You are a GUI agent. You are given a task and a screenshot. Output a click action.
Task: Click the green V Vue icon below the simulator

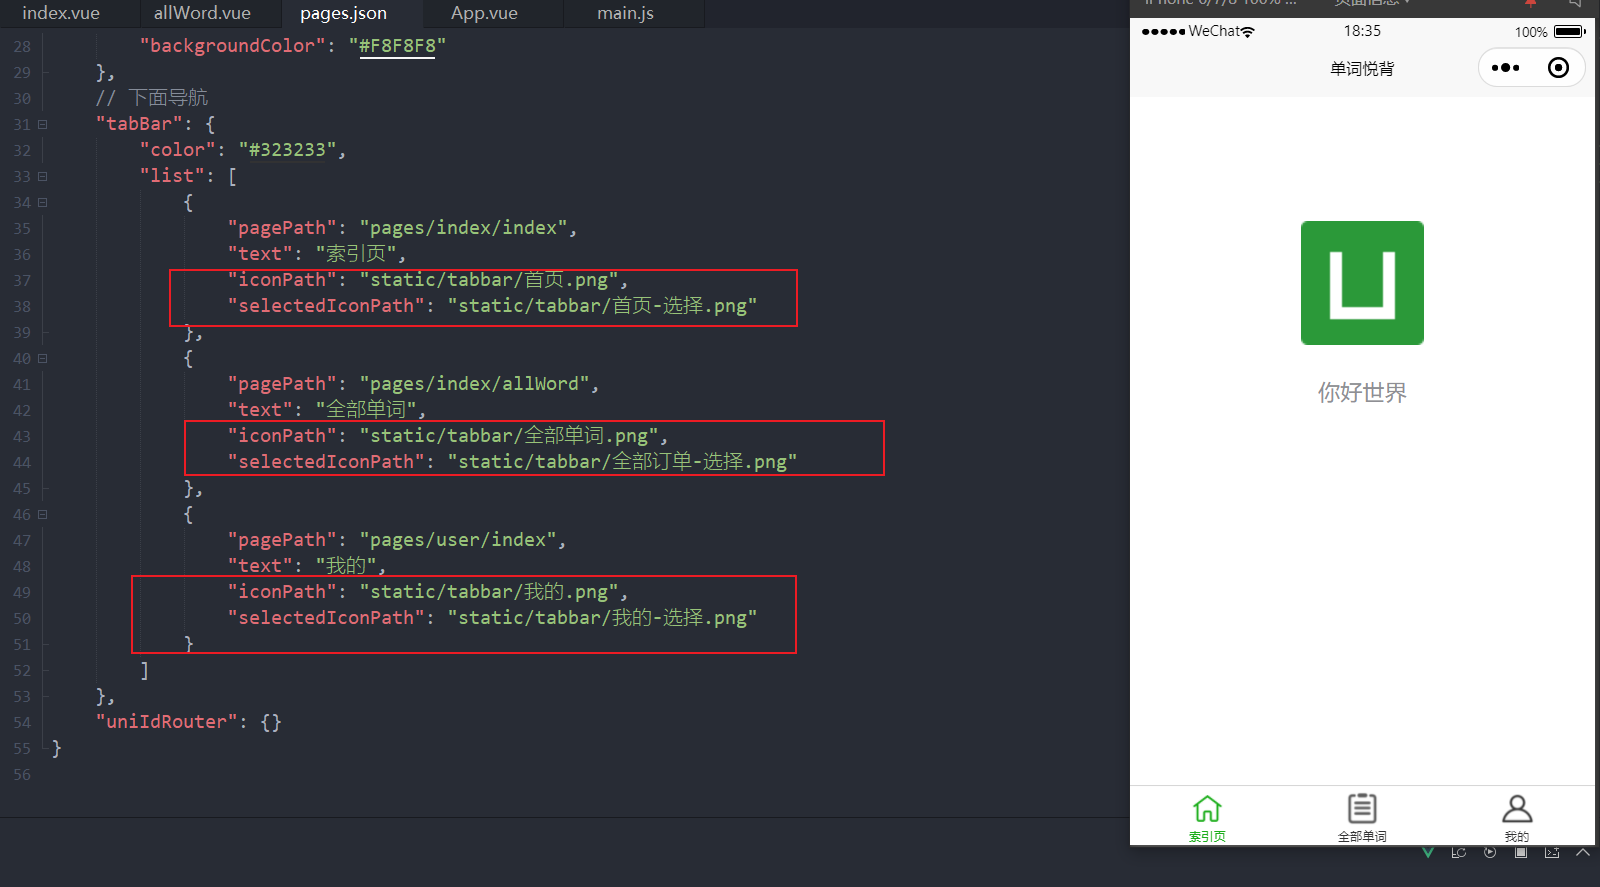tap(1428, 853)
